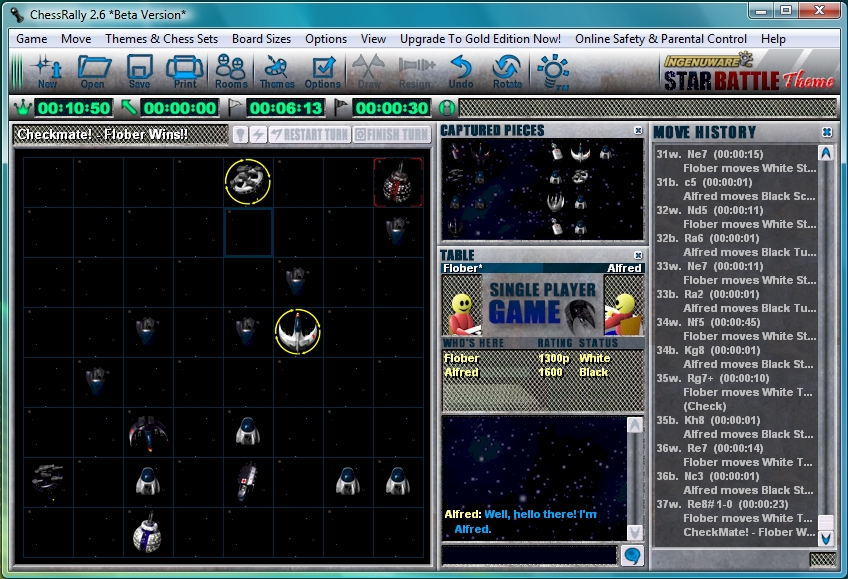Rotate the board with the Rotate icon
Screen dimensions: 848x579
(x=507, y=71)
